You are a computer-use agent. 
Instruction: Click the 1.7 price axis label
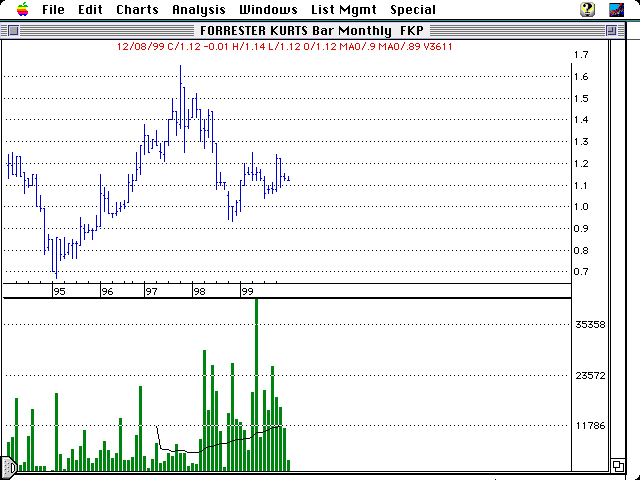581,55
